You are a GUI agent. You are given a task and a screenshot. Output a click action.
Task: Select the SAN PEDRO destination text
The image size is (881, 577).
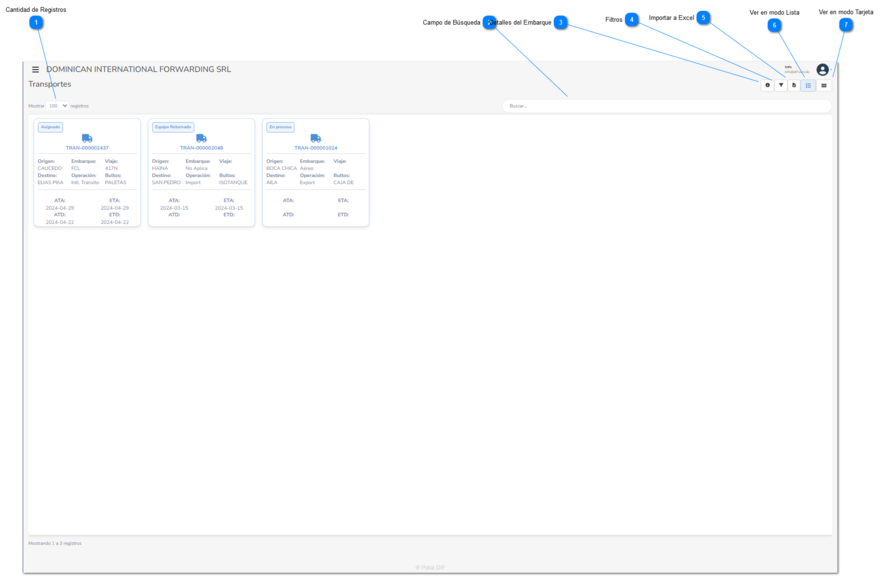[166, 183]
